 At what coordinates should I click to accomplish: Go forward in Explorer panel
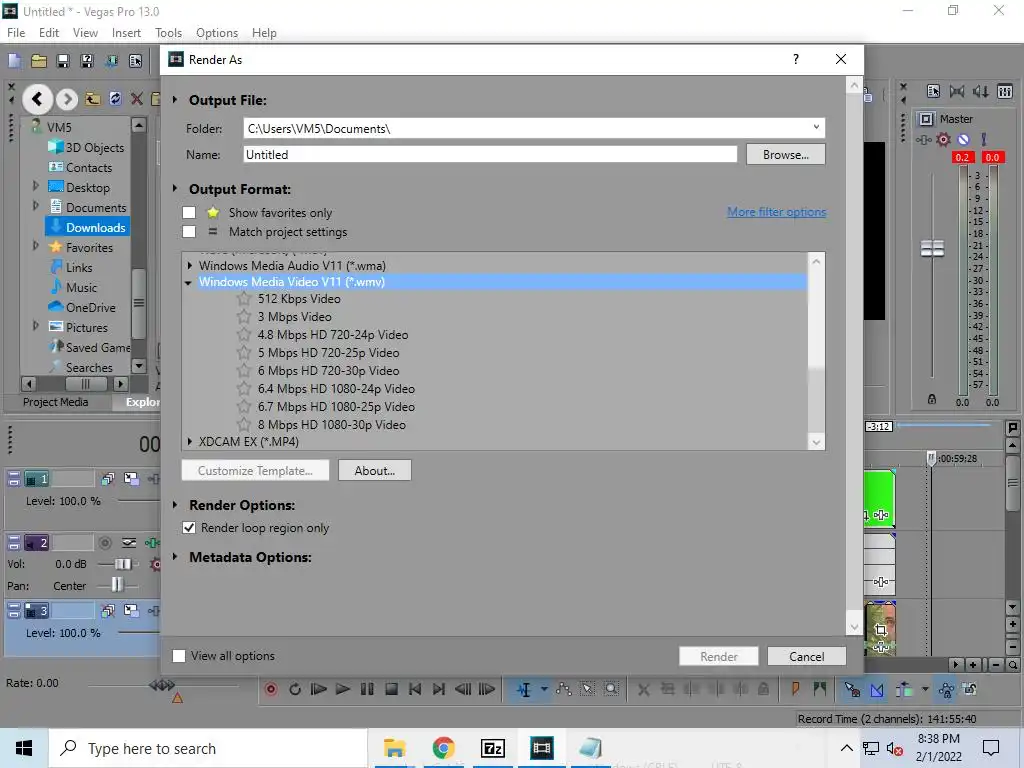[67, 99]
